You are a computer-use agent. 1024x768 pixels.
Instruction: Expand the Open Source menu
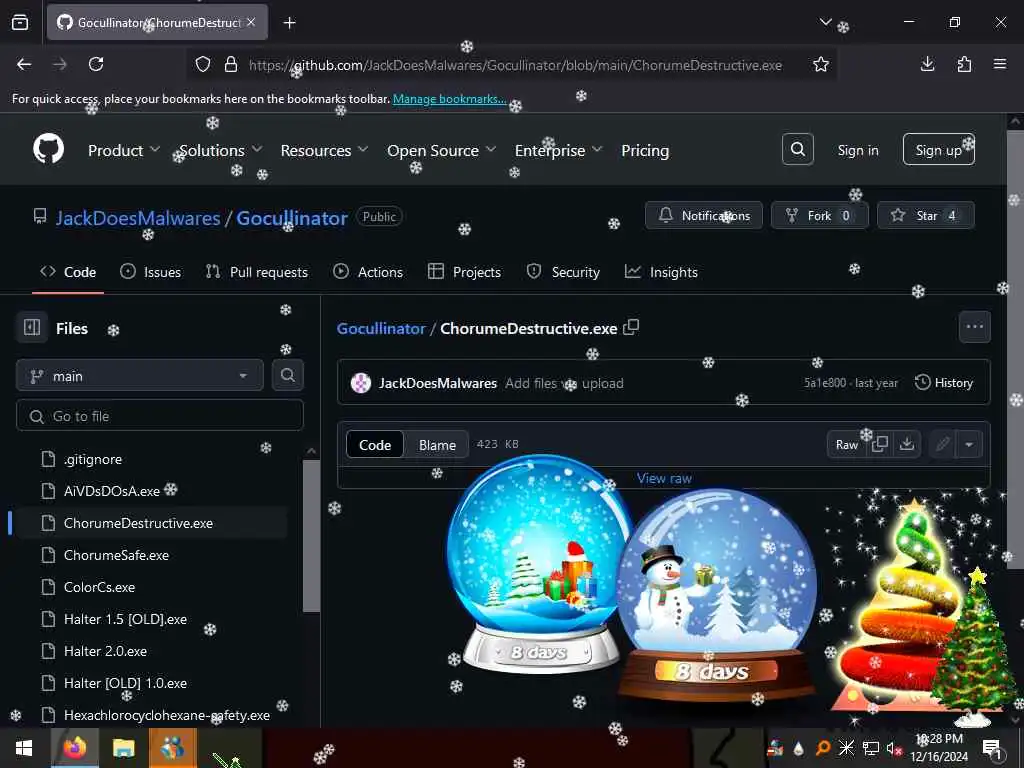click(442, 150)
